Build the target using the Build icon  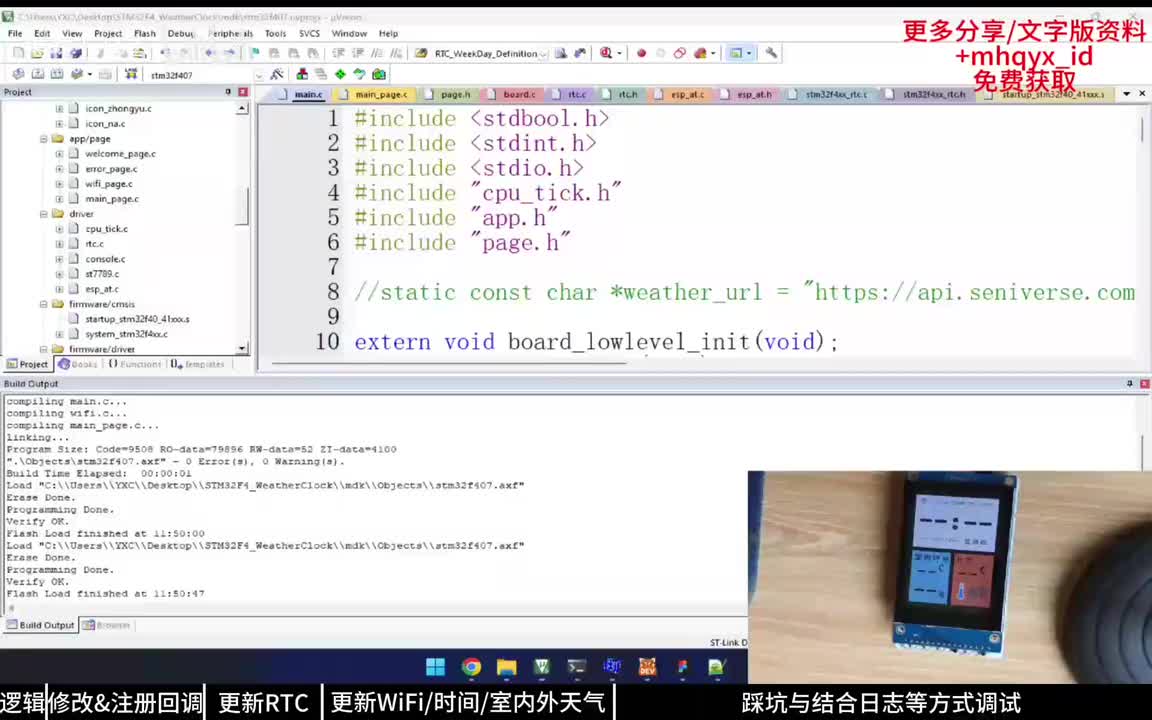(37, 74)
